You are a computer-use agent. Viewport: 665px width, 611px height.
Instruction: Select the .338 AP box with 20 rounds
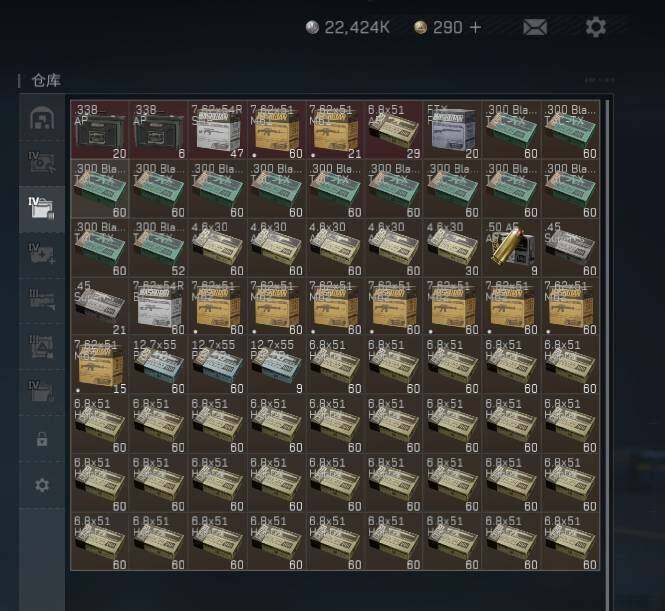tap(100, 130)
